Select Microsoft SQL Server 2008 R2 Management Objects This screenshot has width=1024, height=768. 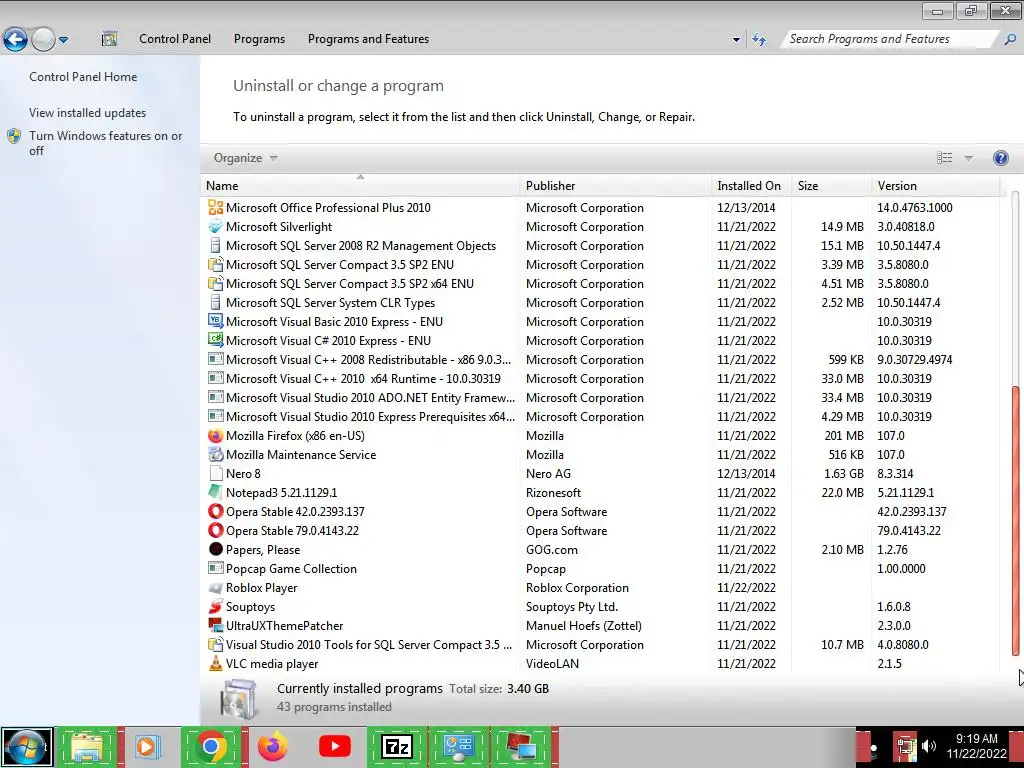coord(361,246)
